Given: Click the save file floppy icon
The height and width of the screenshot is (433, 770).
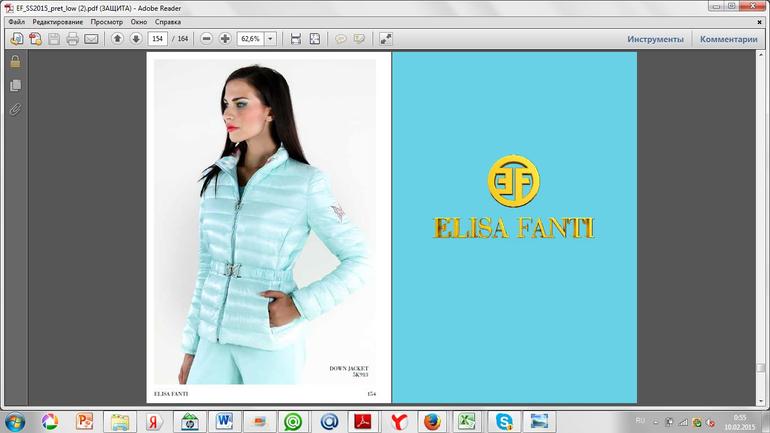Looking at the screenshot, I should coord(54,39).
